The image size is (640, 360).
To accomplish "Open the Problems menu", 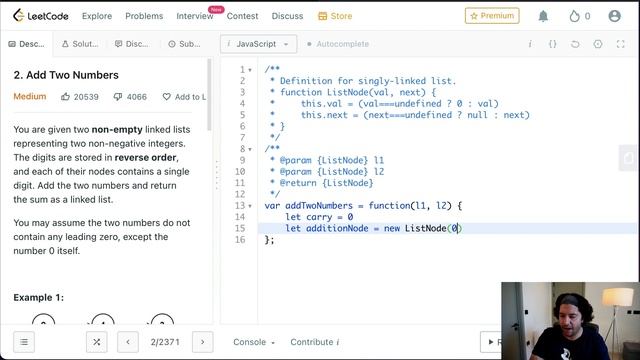I will click(x=144, y=16).
